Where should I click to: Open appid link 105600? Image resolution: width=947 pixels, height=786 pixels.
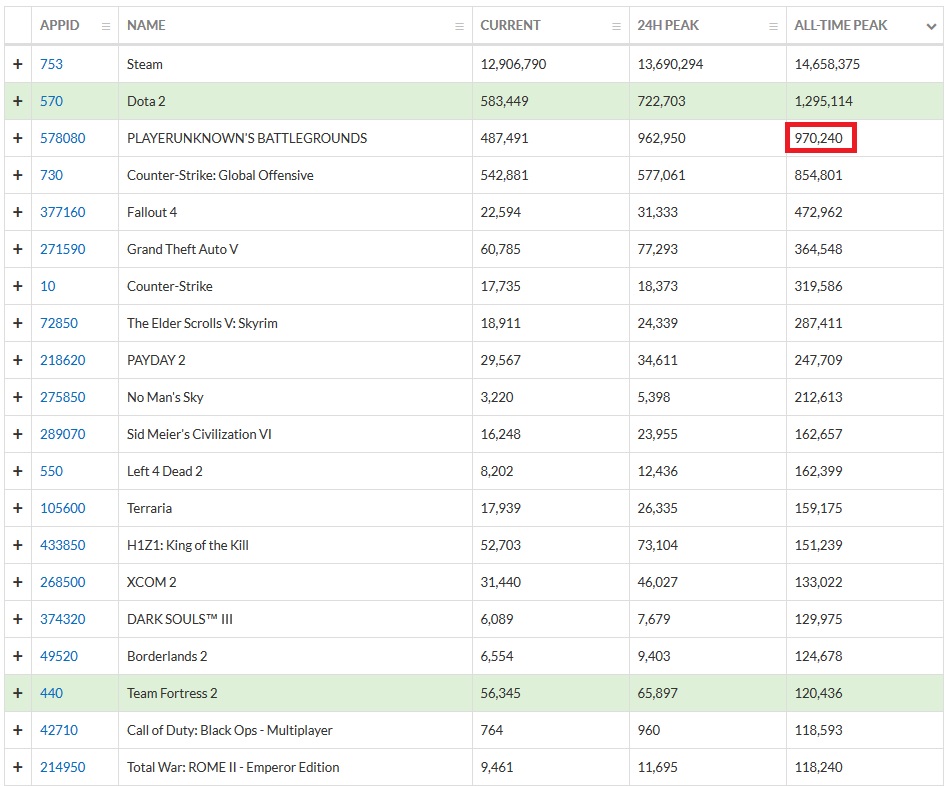(x=63, y=508)
